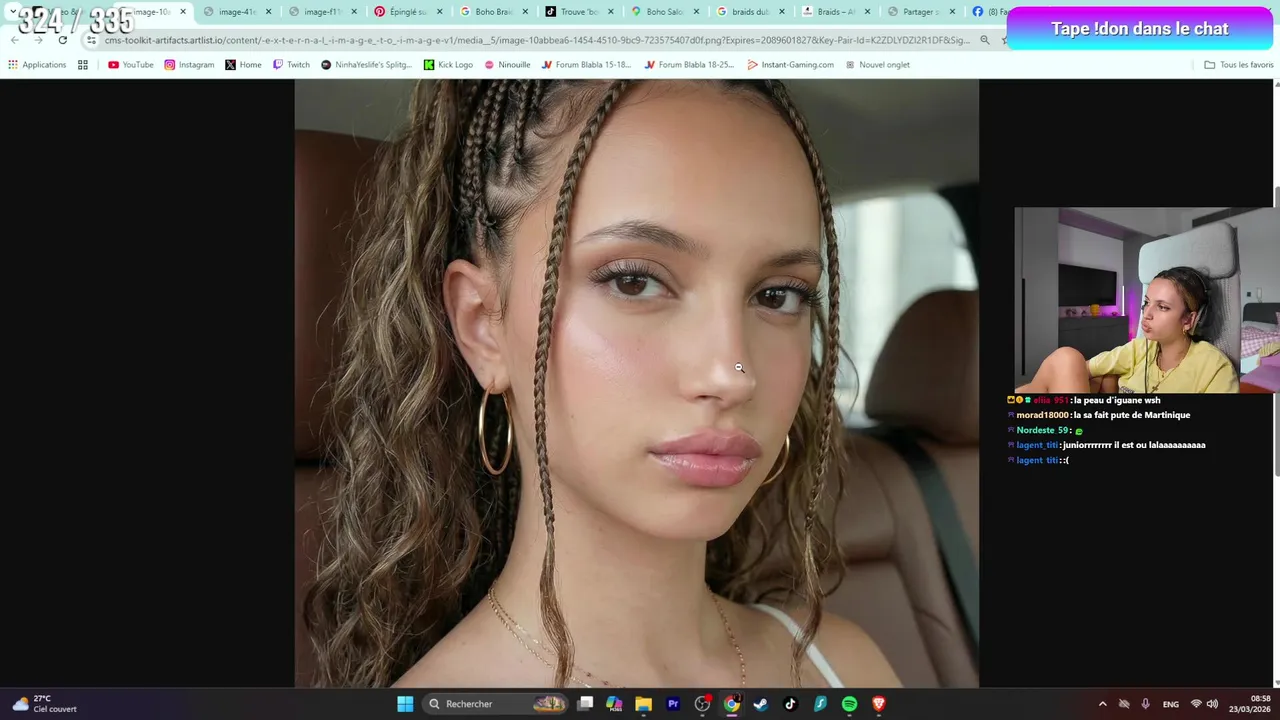Click the streamer webcam overlay

tap(1145, 300)
